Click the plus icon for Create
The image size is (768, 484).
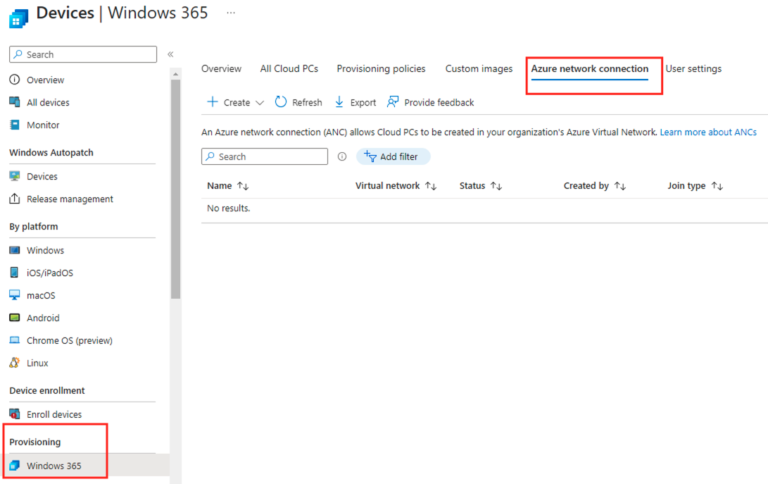click(x=212, y=102)
